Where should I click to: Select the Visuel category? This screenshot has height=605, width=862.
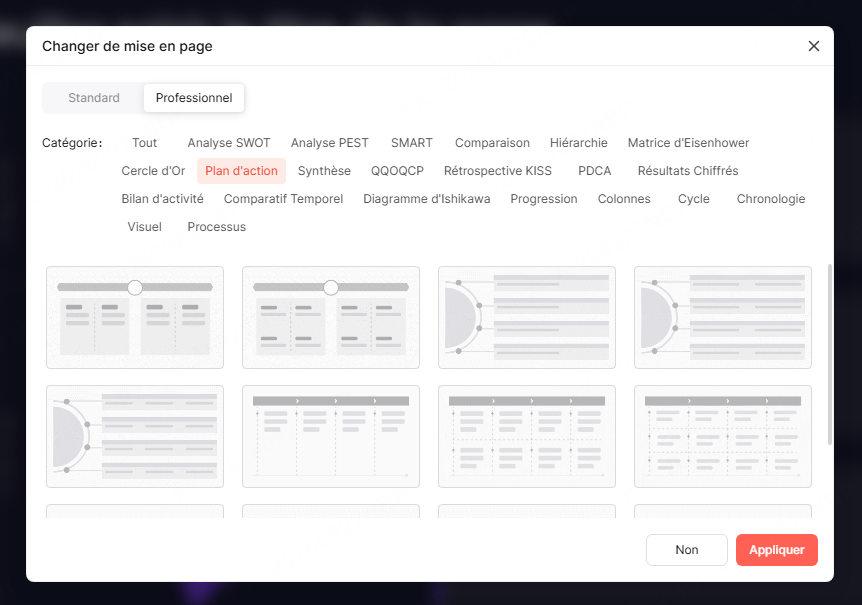(145, 227)
